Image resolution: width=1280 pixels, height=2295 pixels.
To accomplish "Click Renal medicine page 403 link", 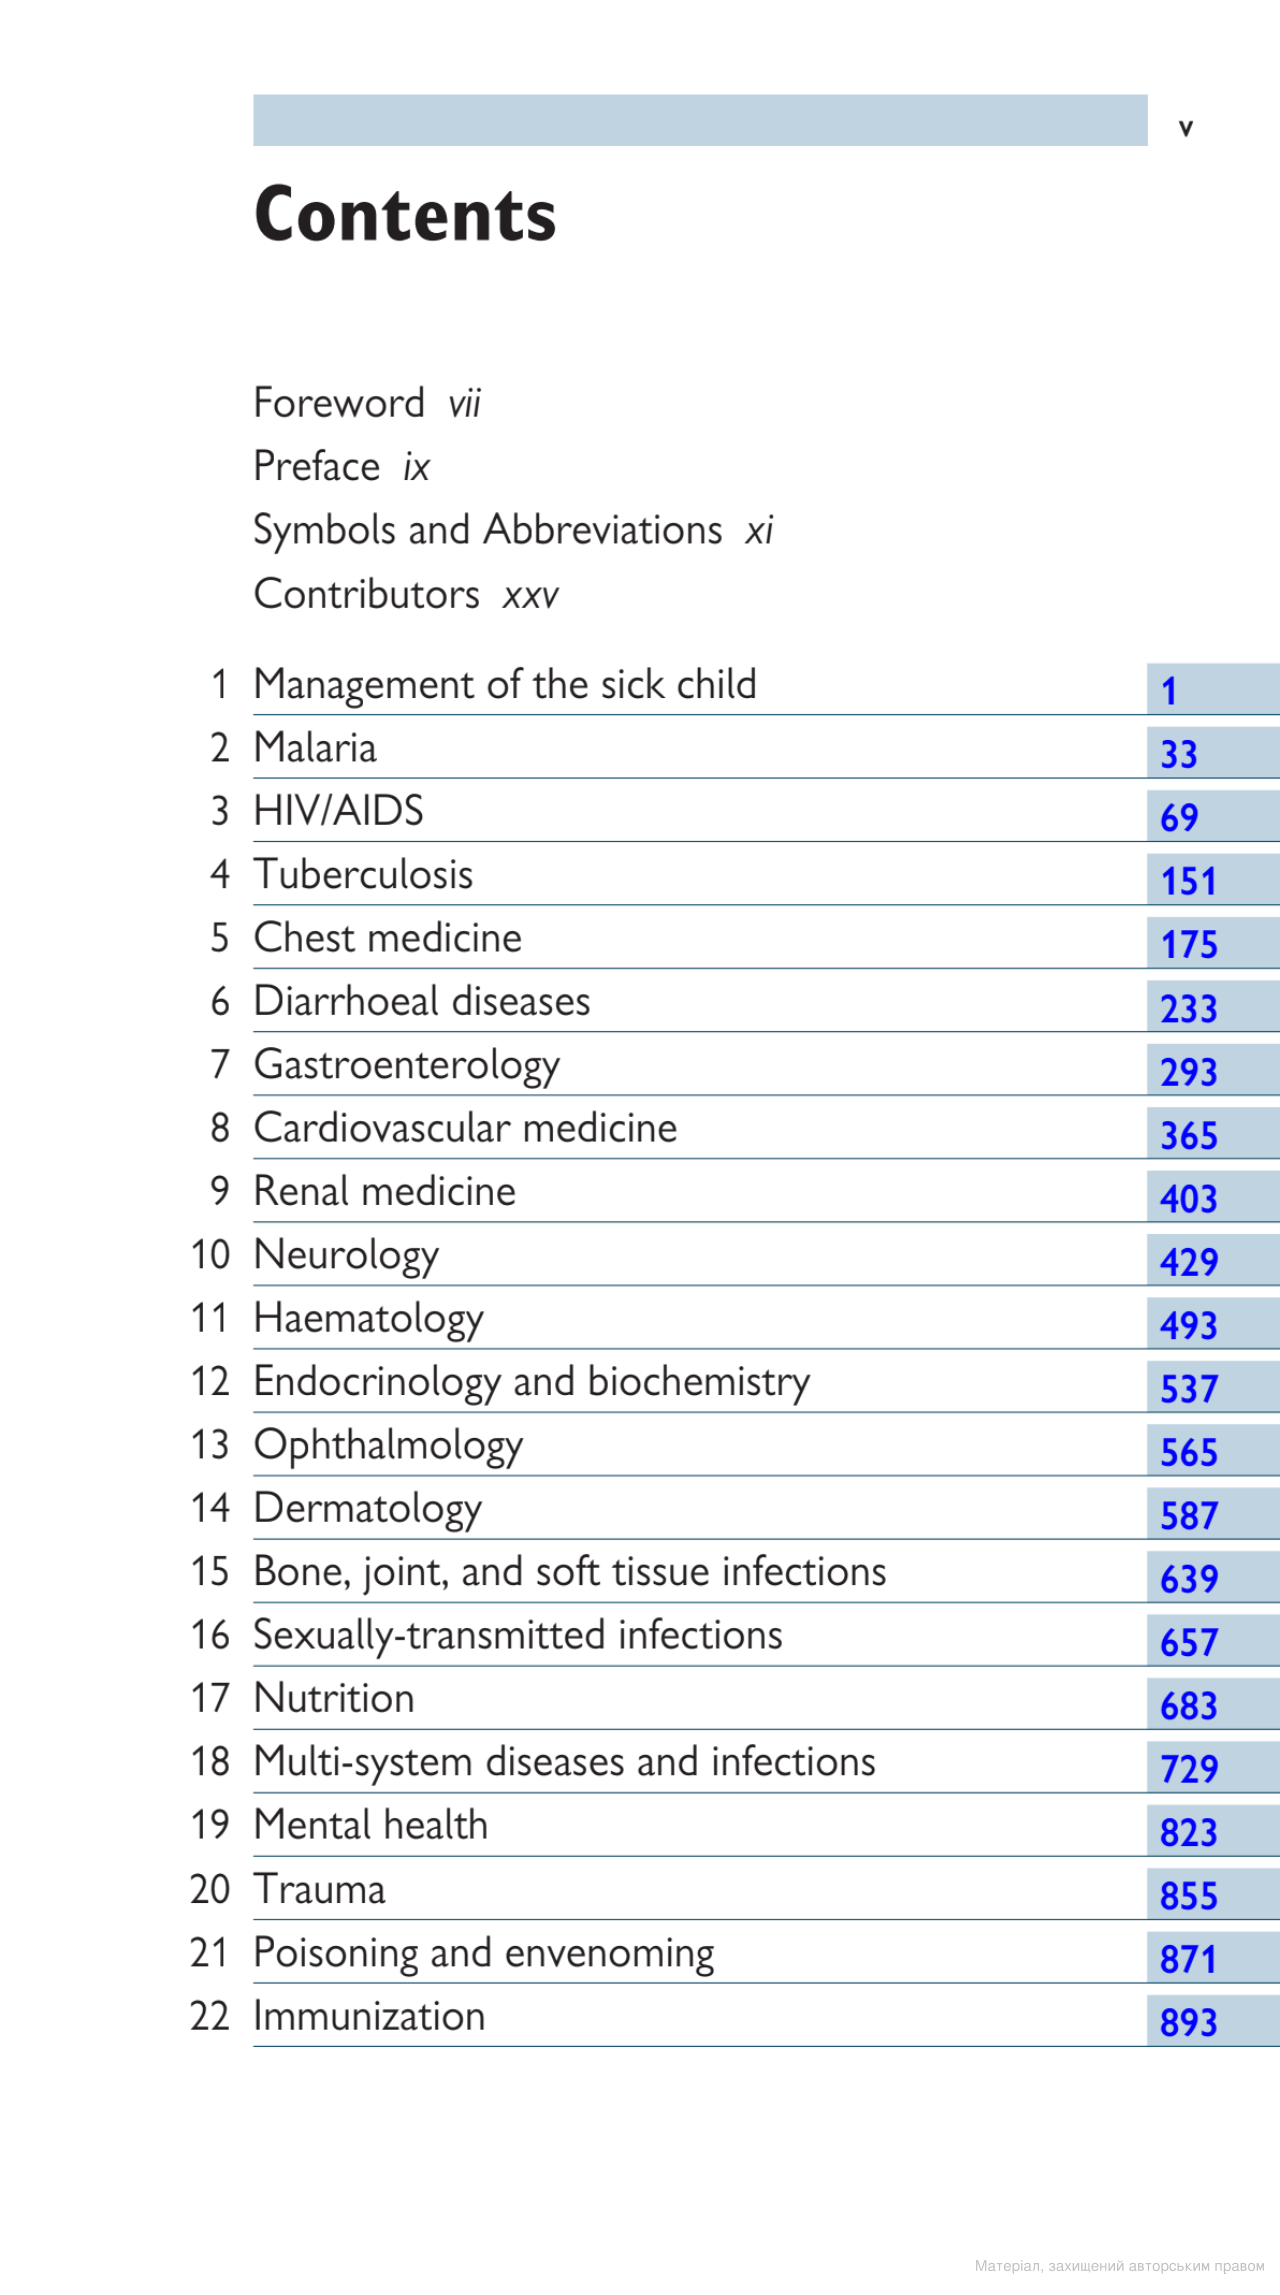I will point(1188,1198).
